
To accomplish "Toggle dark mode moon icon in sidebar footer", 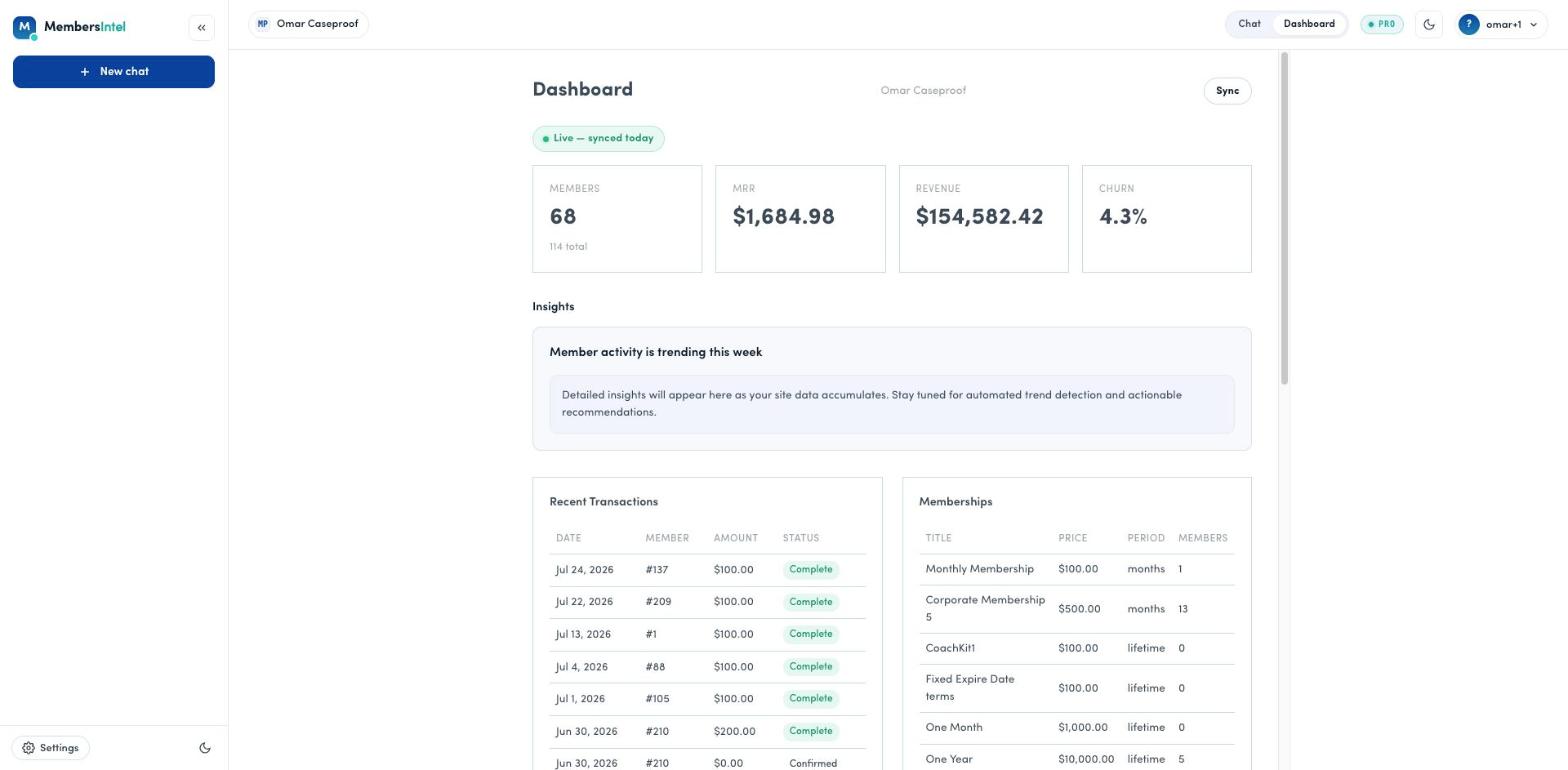I will pyautogui.click(x=205, y=748).
